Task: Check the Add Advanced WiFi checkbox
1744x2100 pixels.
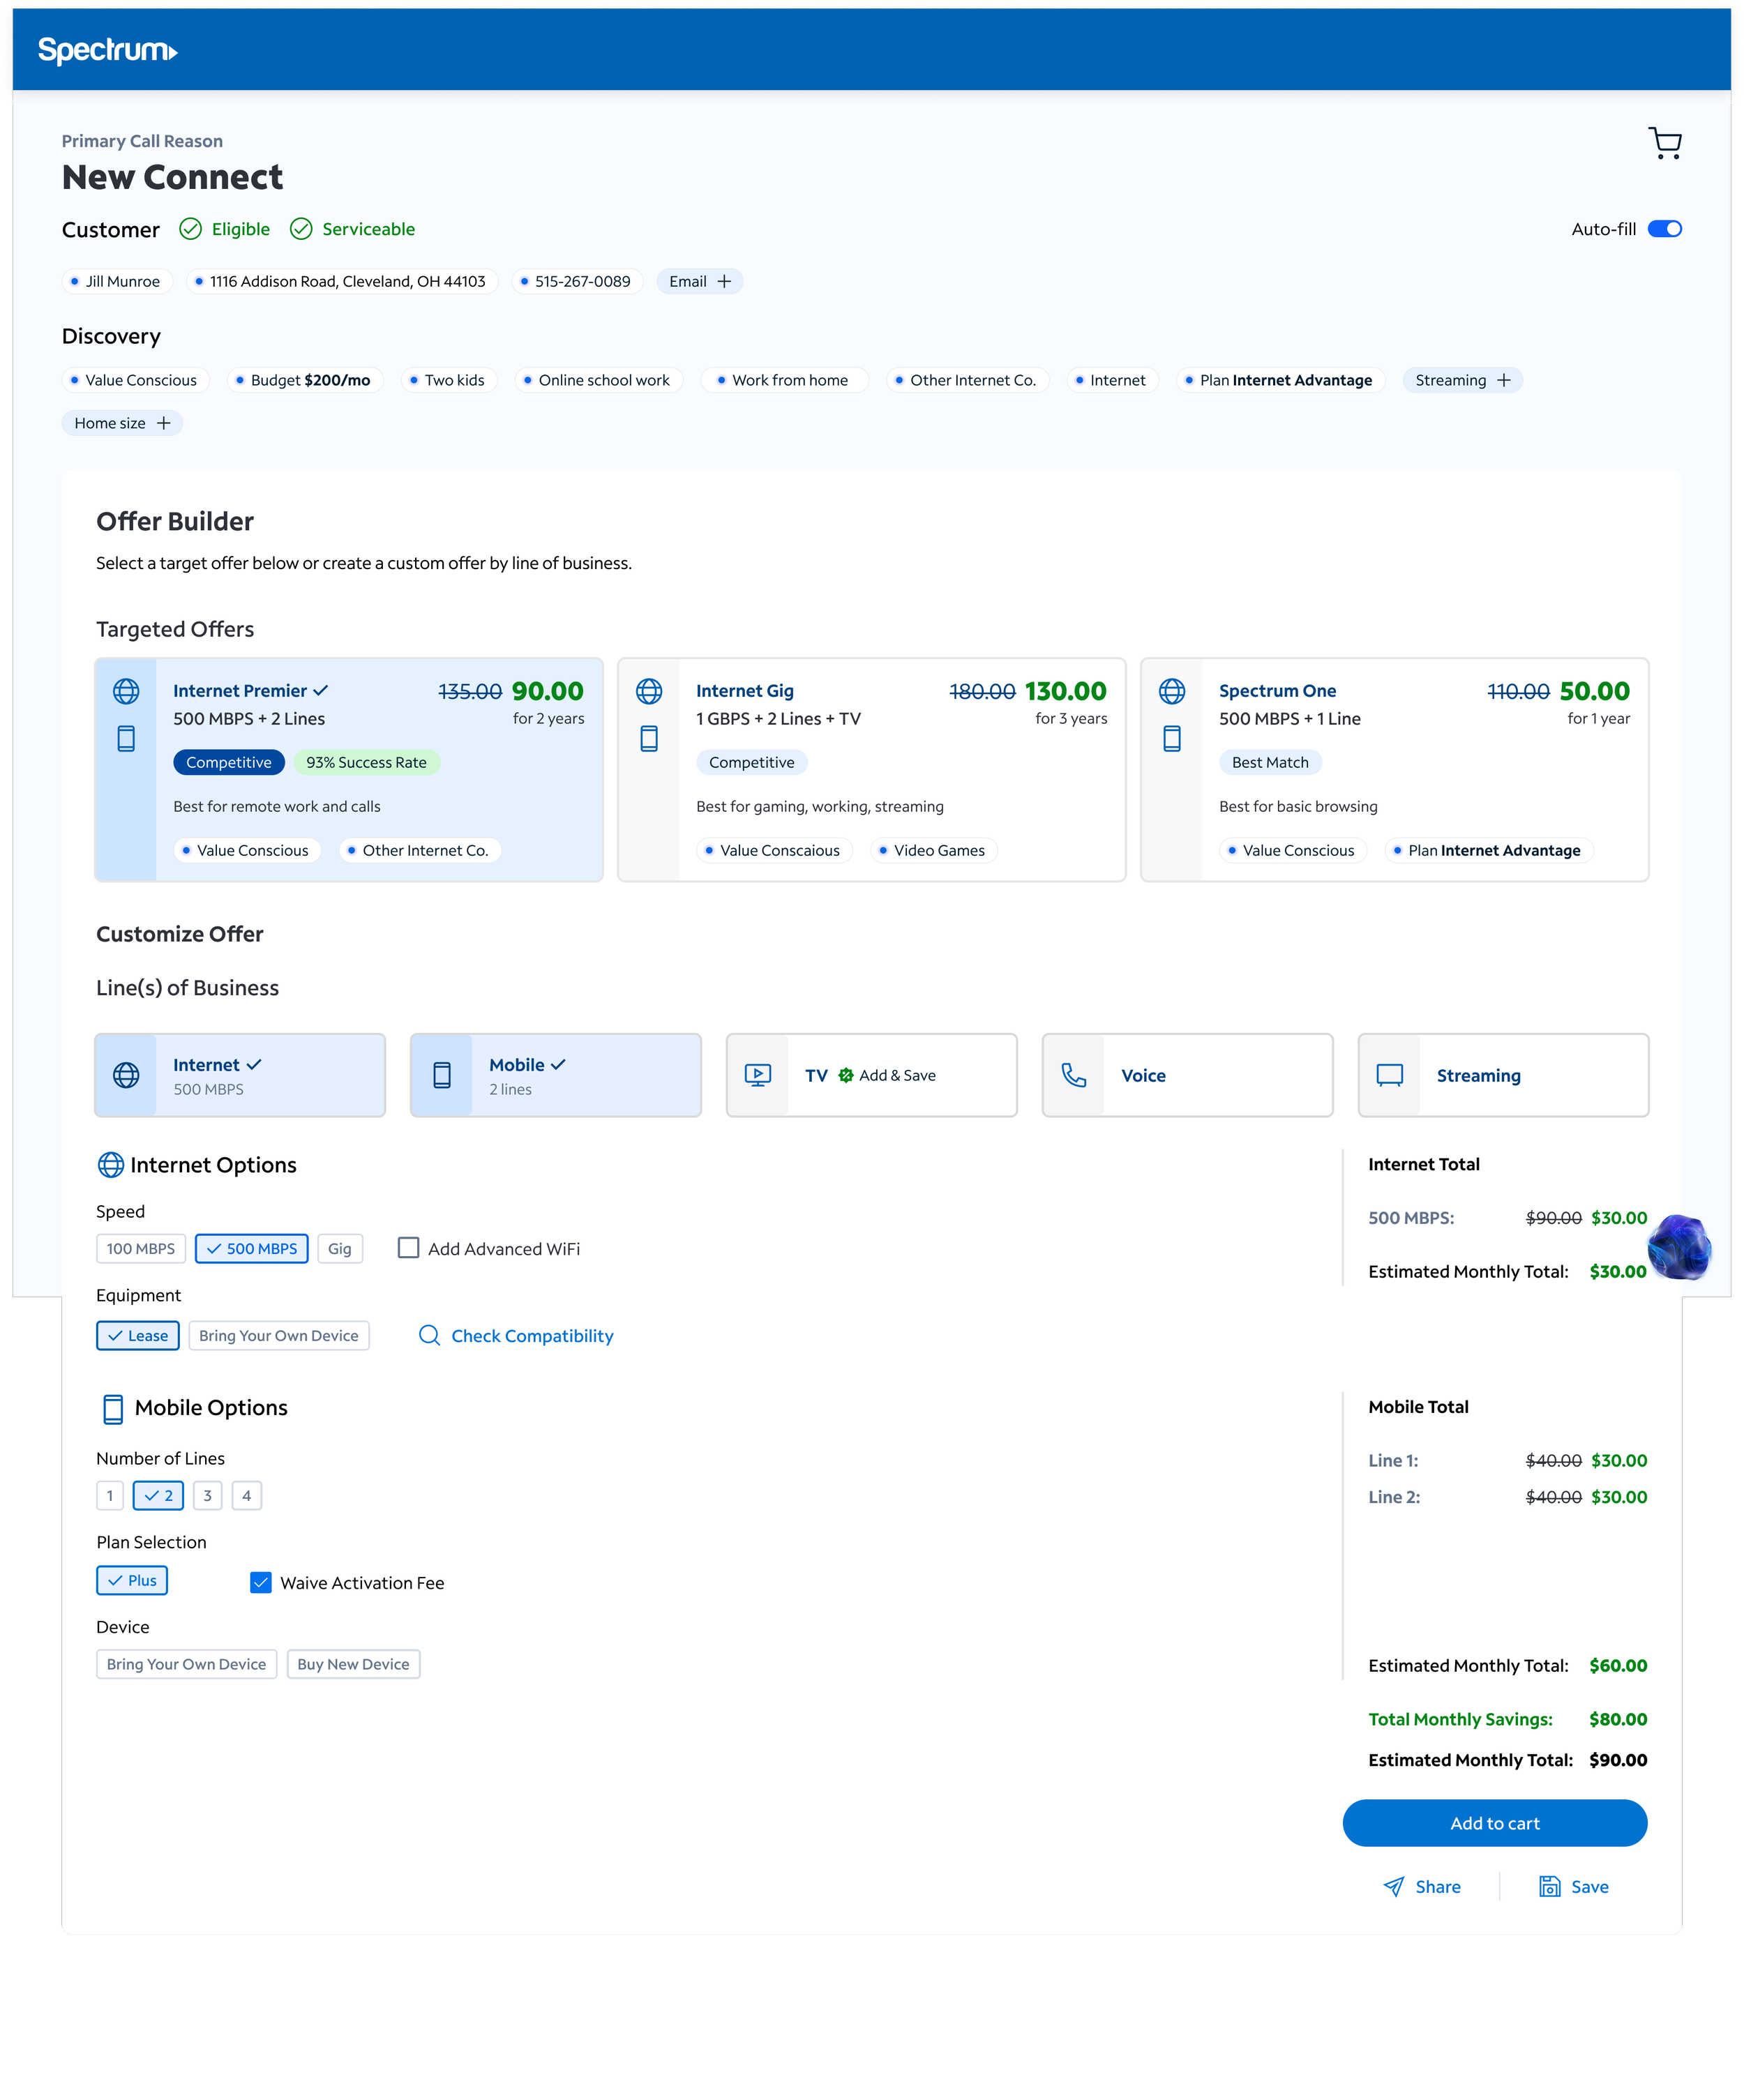Action: click(x=408, y=1248)
